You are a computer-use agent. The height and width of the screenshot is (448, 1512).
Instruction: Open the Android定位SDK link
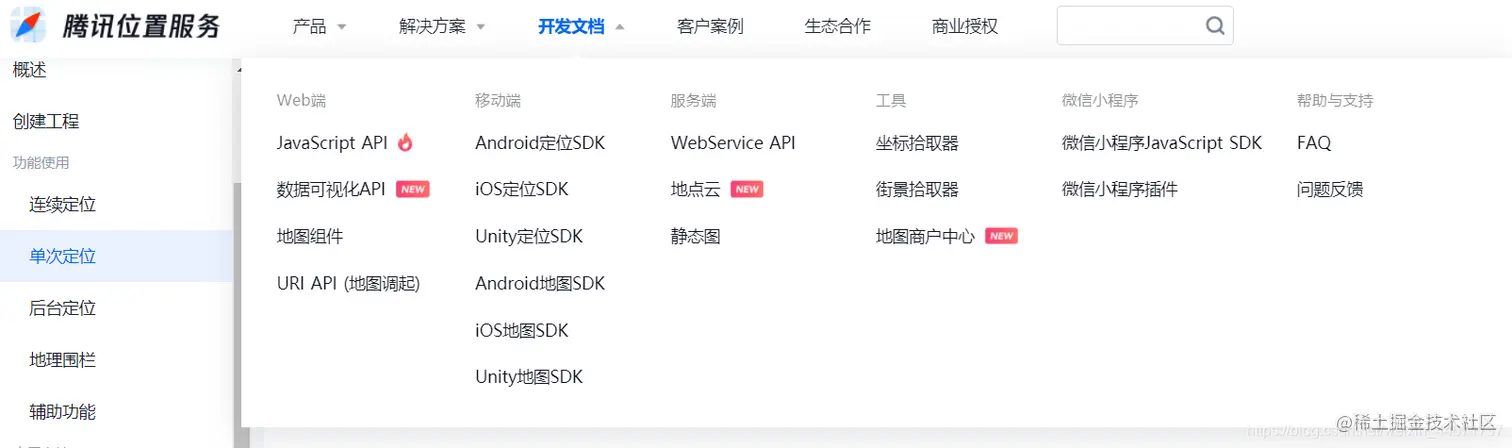pyautogui.click(x=540, y=143)
